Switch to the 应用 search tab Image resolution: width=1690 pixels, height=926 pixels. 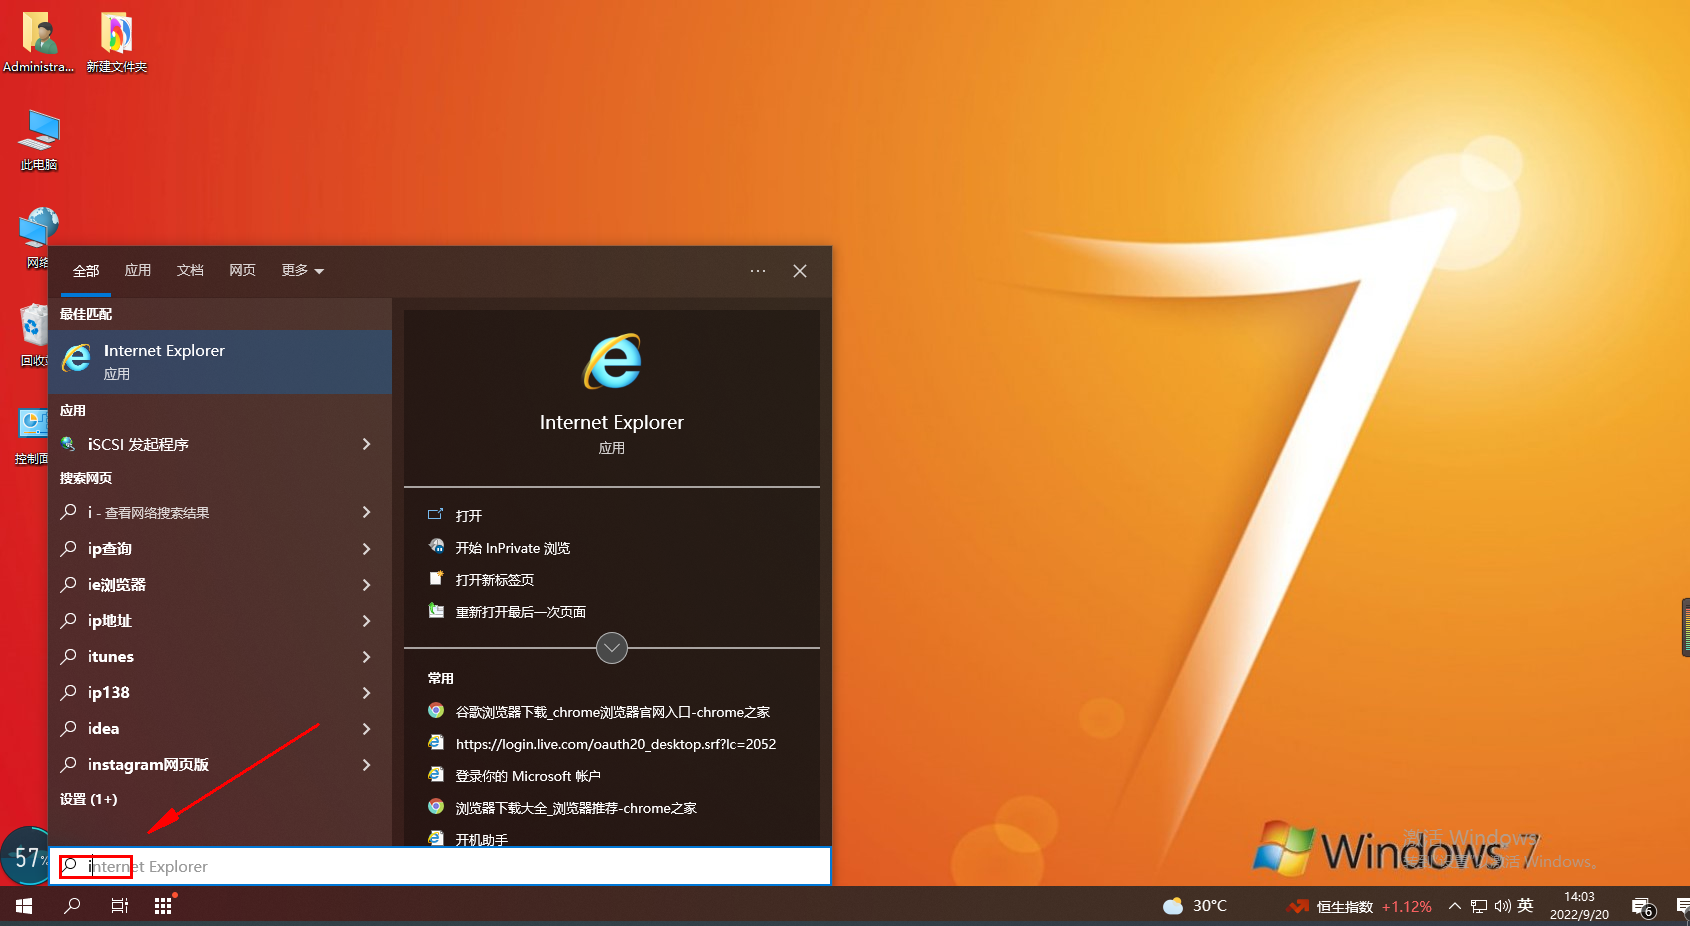click(138, 270)
